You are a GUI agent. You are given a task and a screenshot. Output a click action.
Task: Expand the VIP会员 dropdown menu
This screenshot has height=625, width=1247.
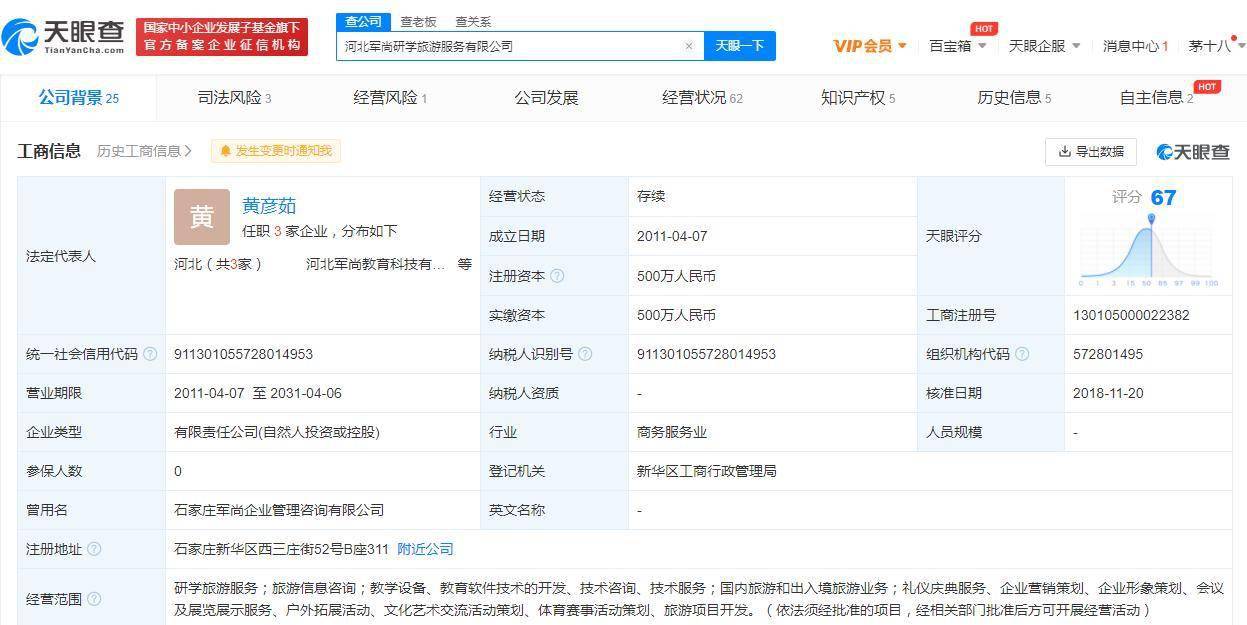(x=870, y=46)
